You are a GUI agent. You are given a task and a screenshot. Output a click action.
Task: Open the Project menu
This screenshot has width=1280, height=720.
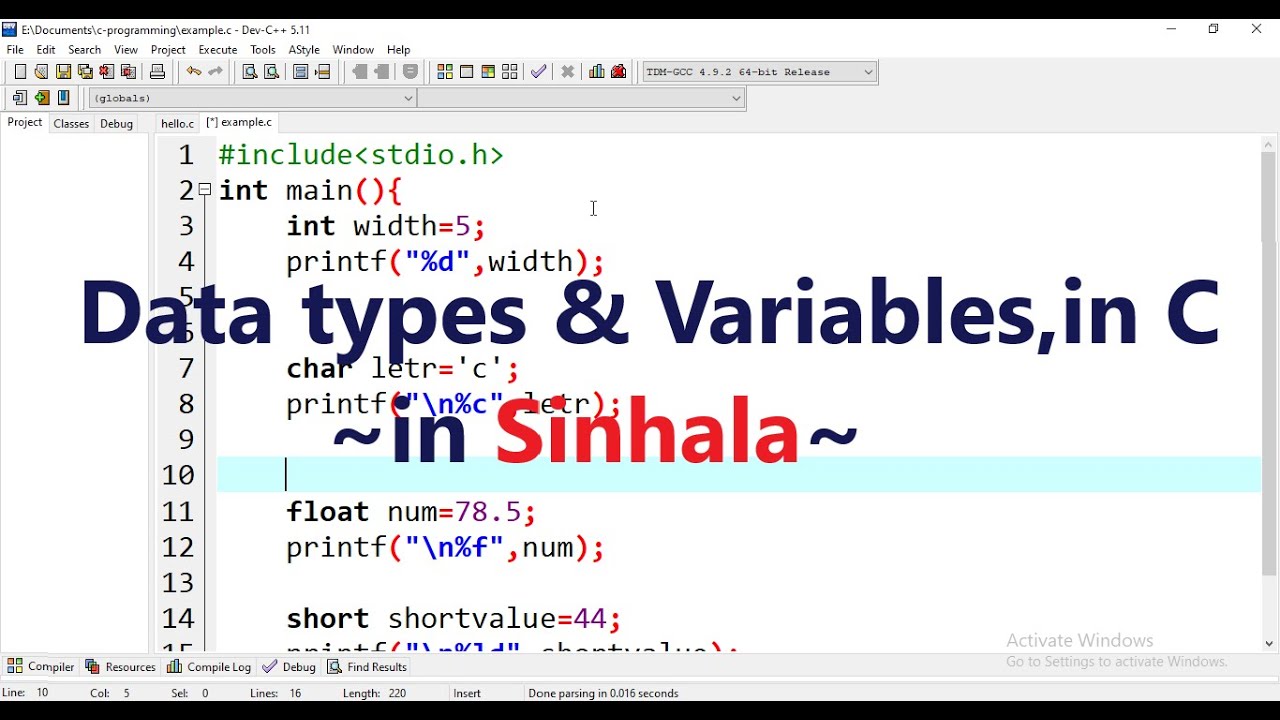point(168,49)
